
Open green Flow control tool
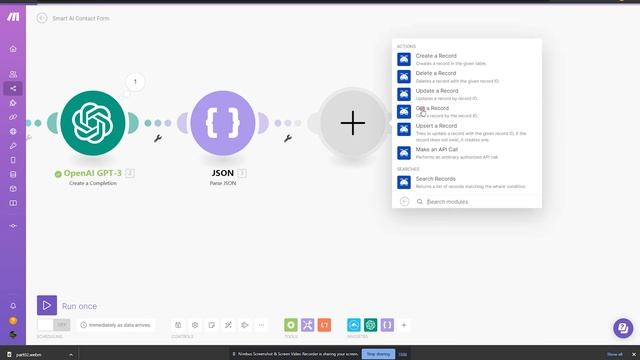[x=291, y=325]
